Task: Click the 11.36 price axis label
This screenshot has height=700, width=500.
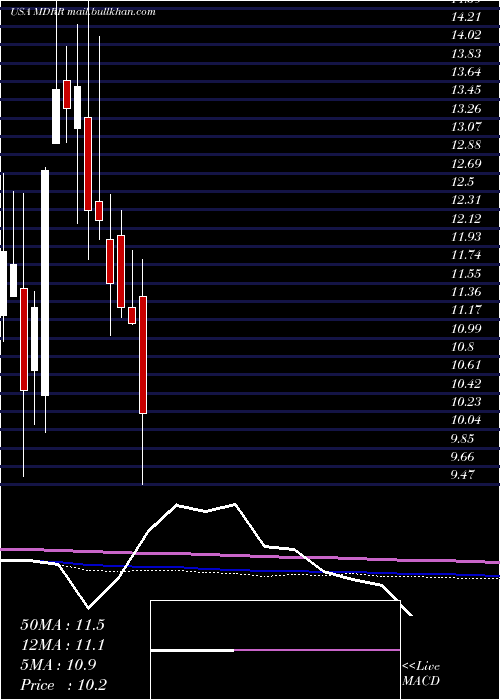Action: (x=466, y=292)
